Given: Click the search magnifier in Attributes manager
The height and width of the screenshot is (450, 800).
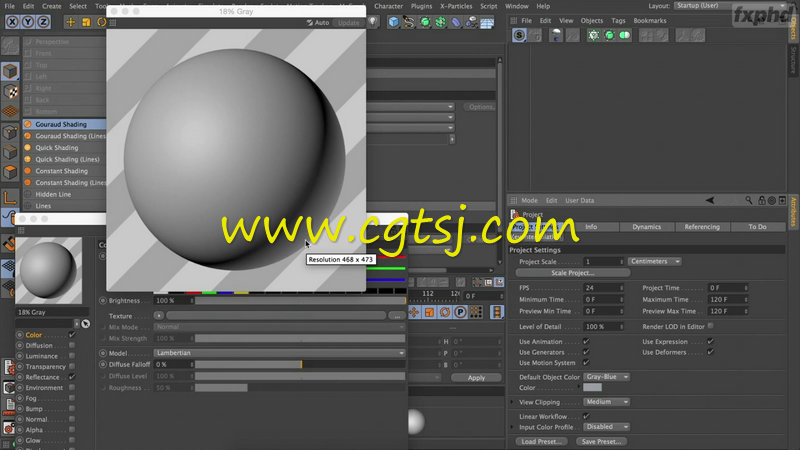Looking at the screenshot, I should [748, 201].
